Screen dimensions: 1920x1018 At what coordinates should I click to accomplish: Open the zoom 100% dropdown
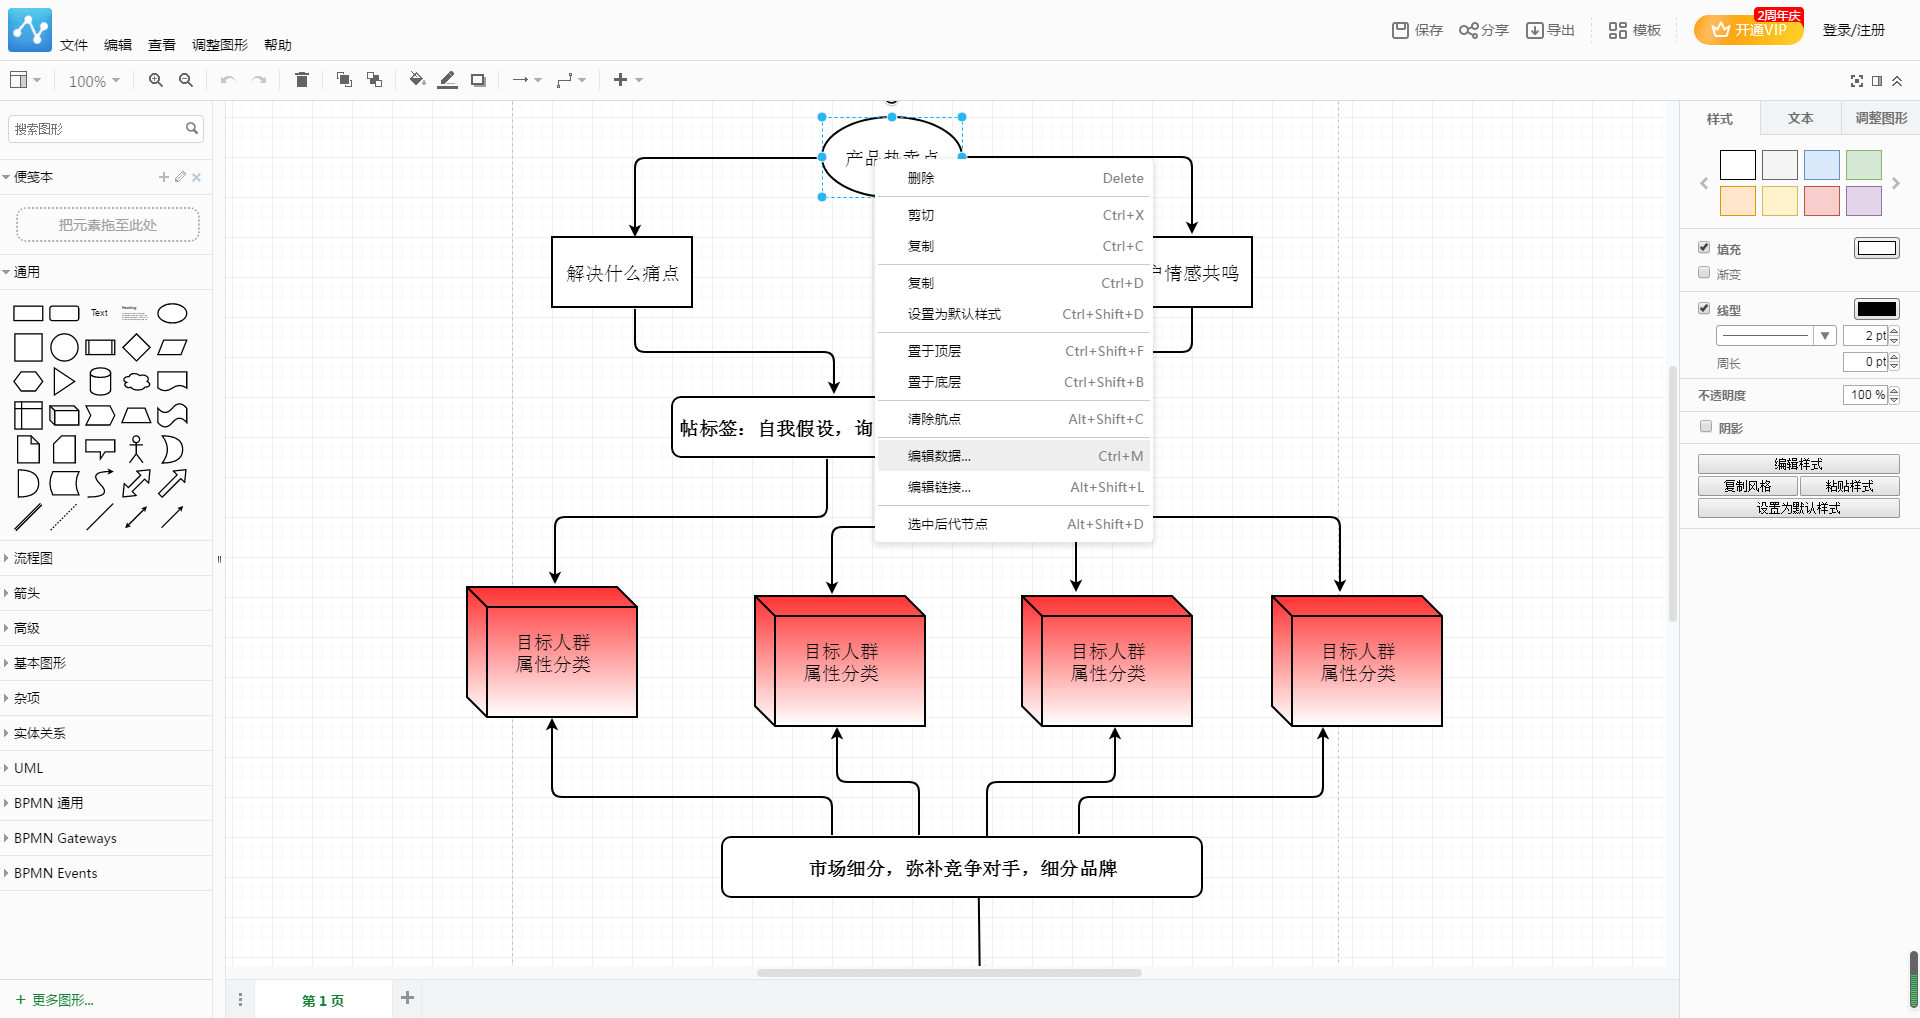[x=94, y=81]
